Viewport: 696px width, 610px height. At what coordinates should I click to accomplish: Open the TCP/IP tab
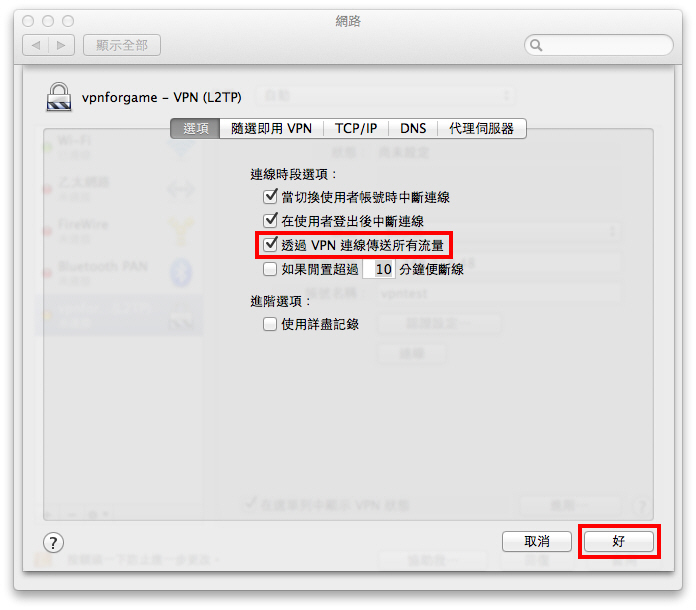click(356, 128)
